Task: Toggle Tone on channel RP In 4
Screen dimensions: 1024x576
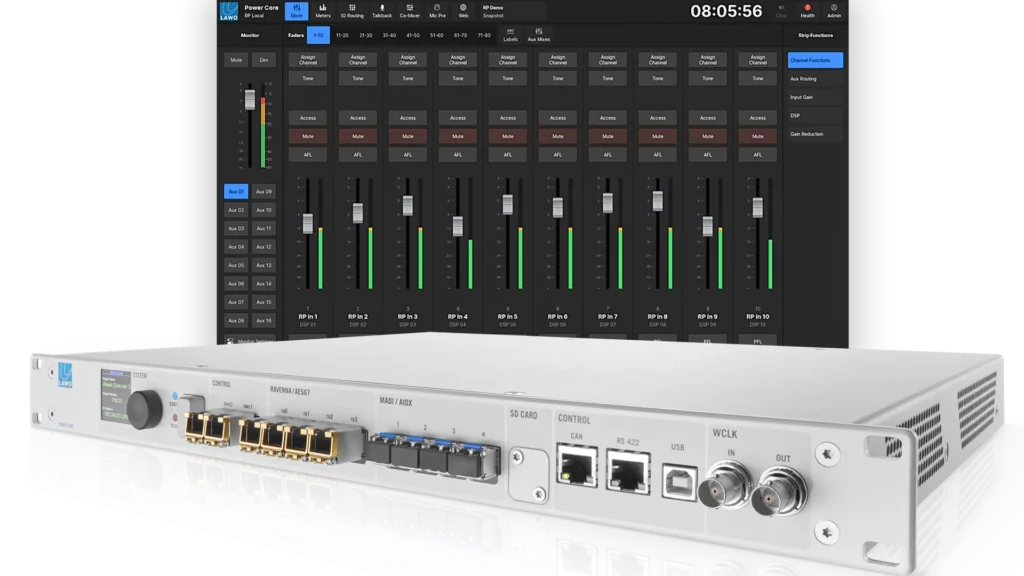Action: 458,78
